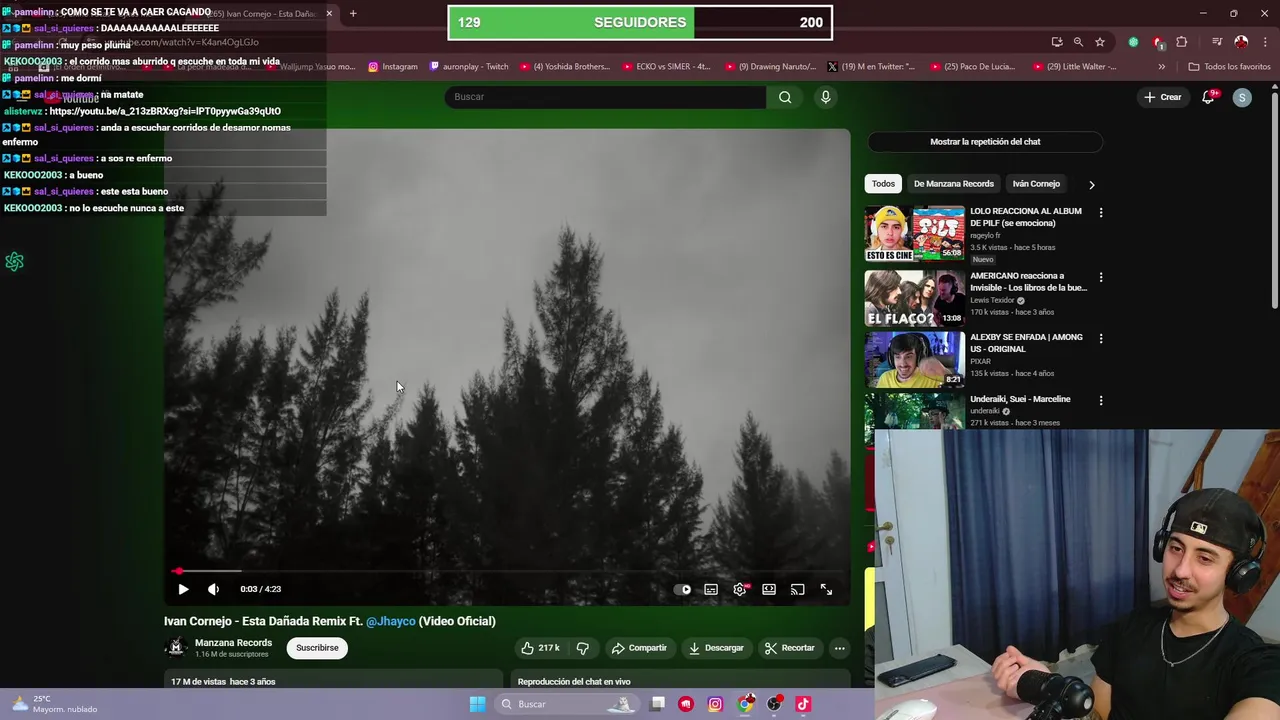Open the Chrome extensions puzzle icon
The image size is (1280, 720).
tap(1182, 42)
